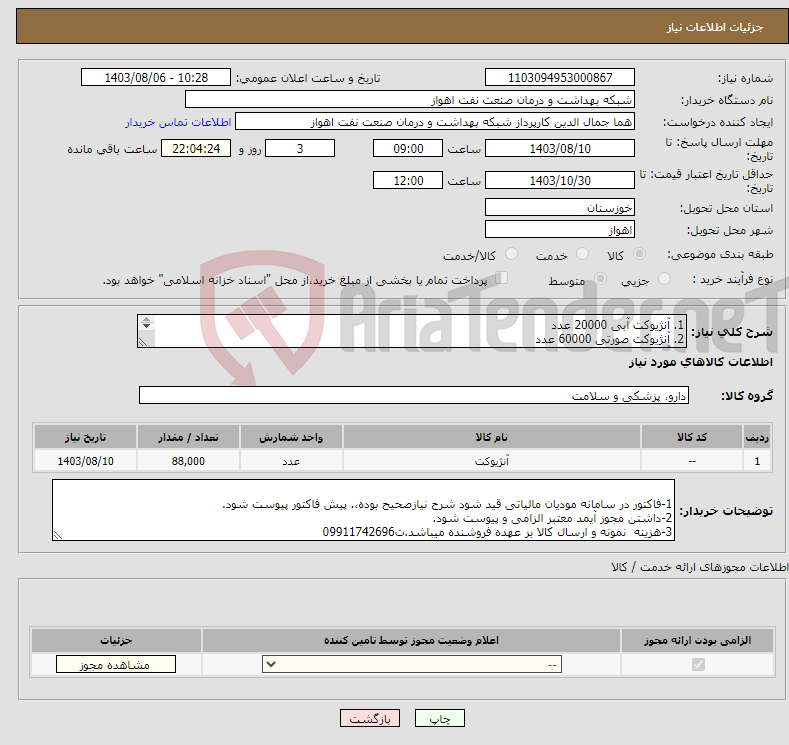789x745 pixels.
Task: Select the جزیی purchase type radio
Action: click(664, 278)
